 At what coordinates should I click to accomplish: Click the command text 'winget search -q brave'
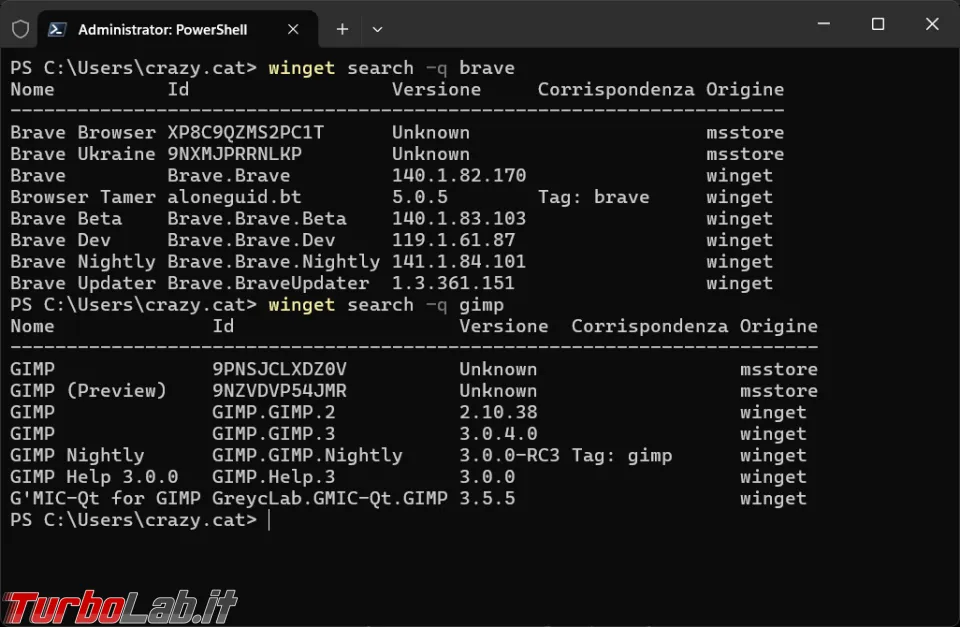pos(391,68)
